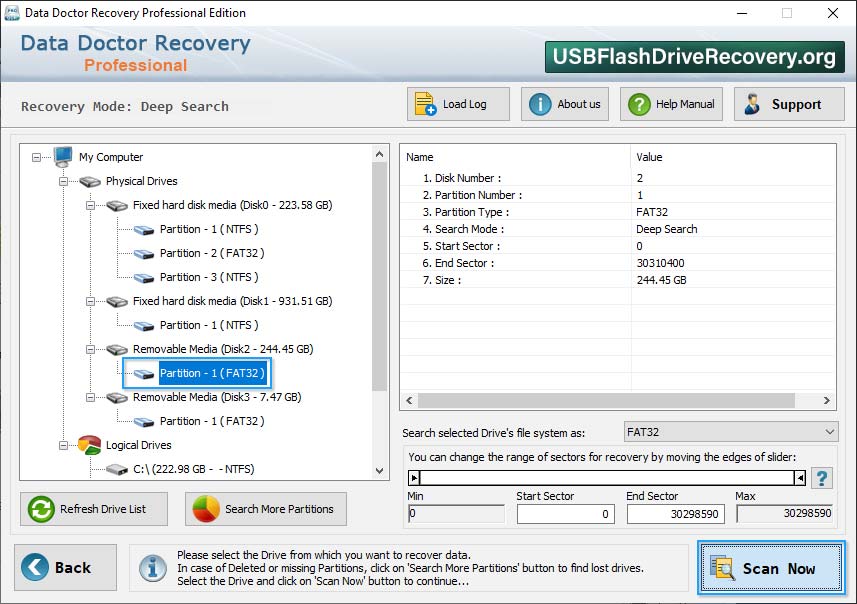The width and height of the screenshot is (857, 604).
Task: Collapse the Disk1 fixed hard disk node
Action: 91,301
